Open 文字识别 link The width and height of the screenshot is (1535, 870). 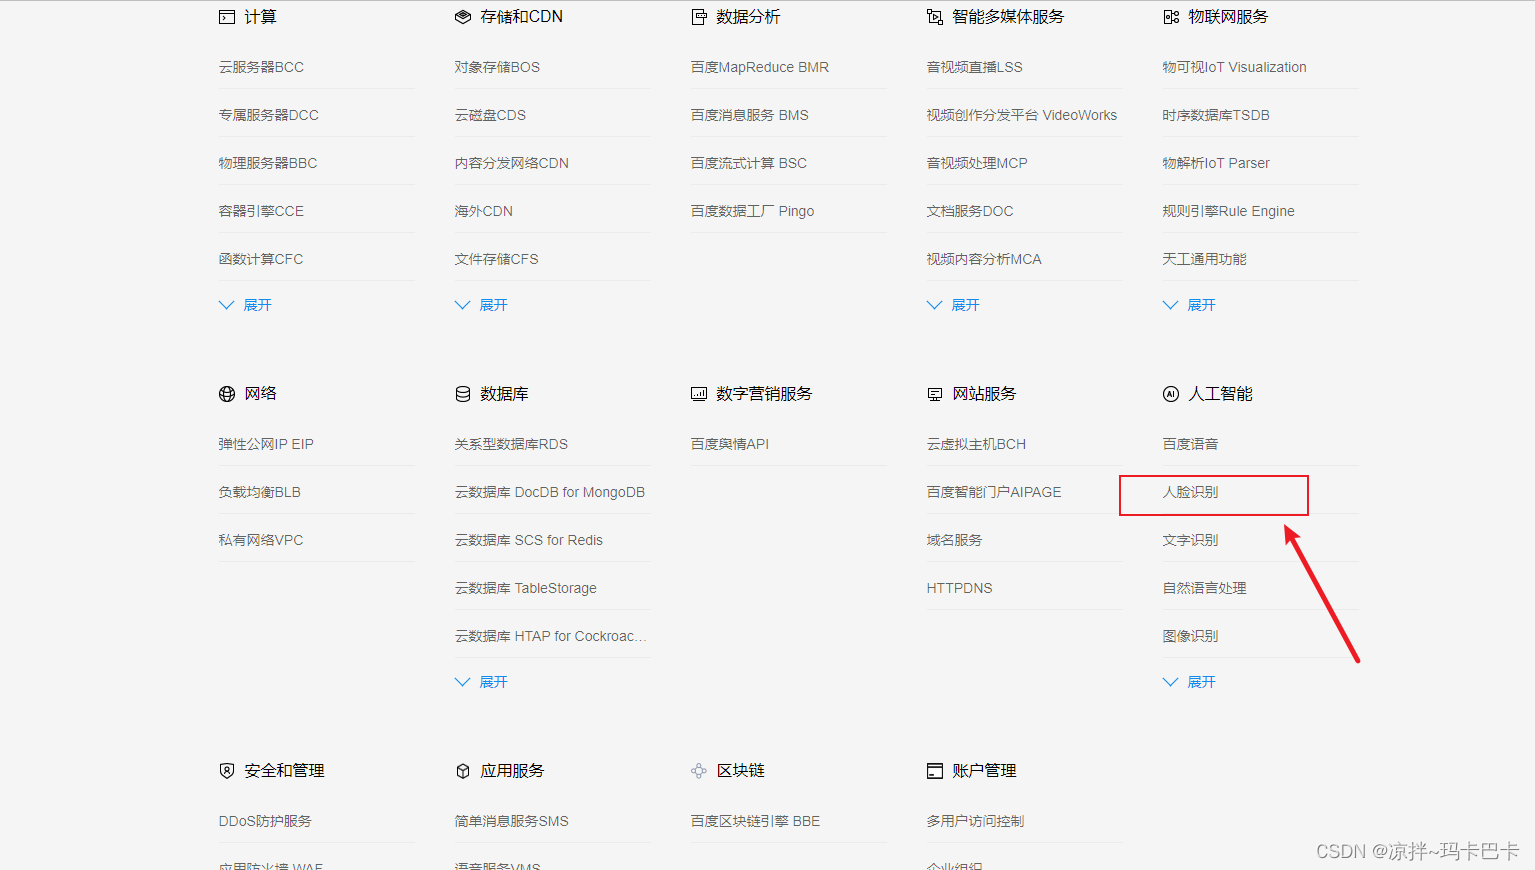pos(1190,540)
